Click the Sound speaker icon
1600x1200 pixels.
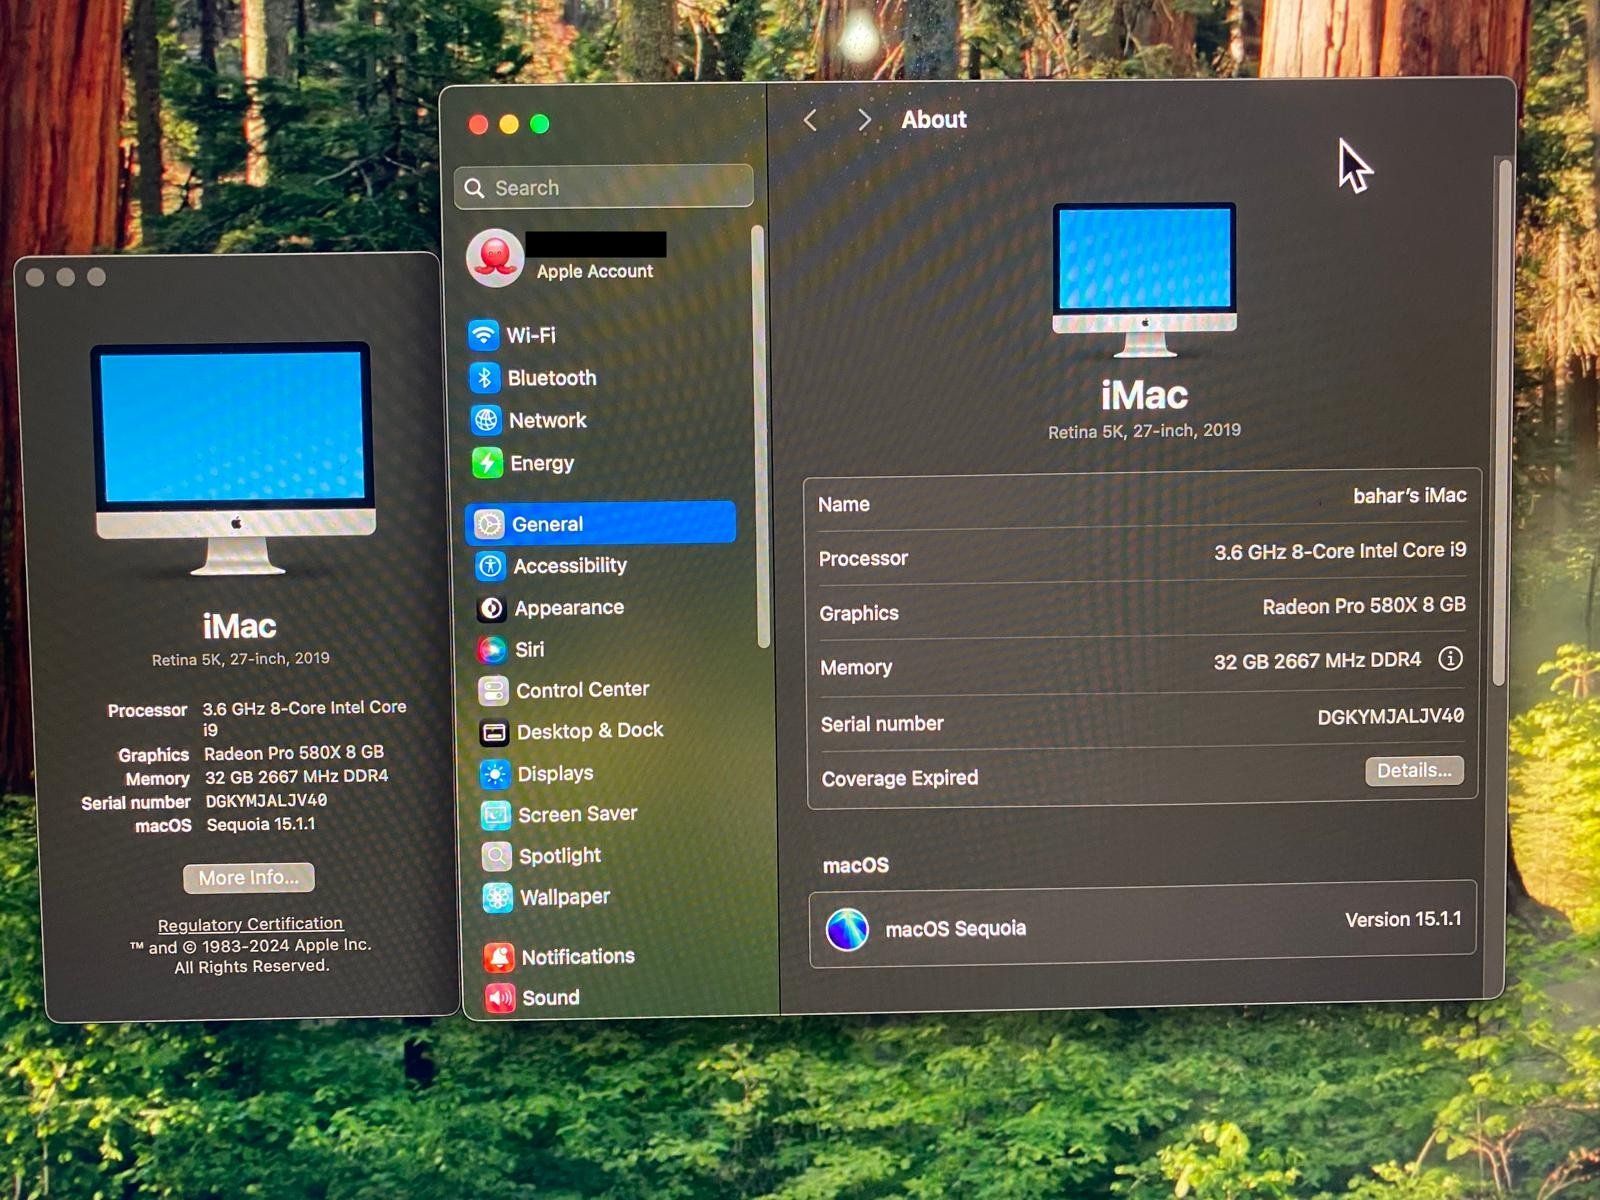(500, 997)
